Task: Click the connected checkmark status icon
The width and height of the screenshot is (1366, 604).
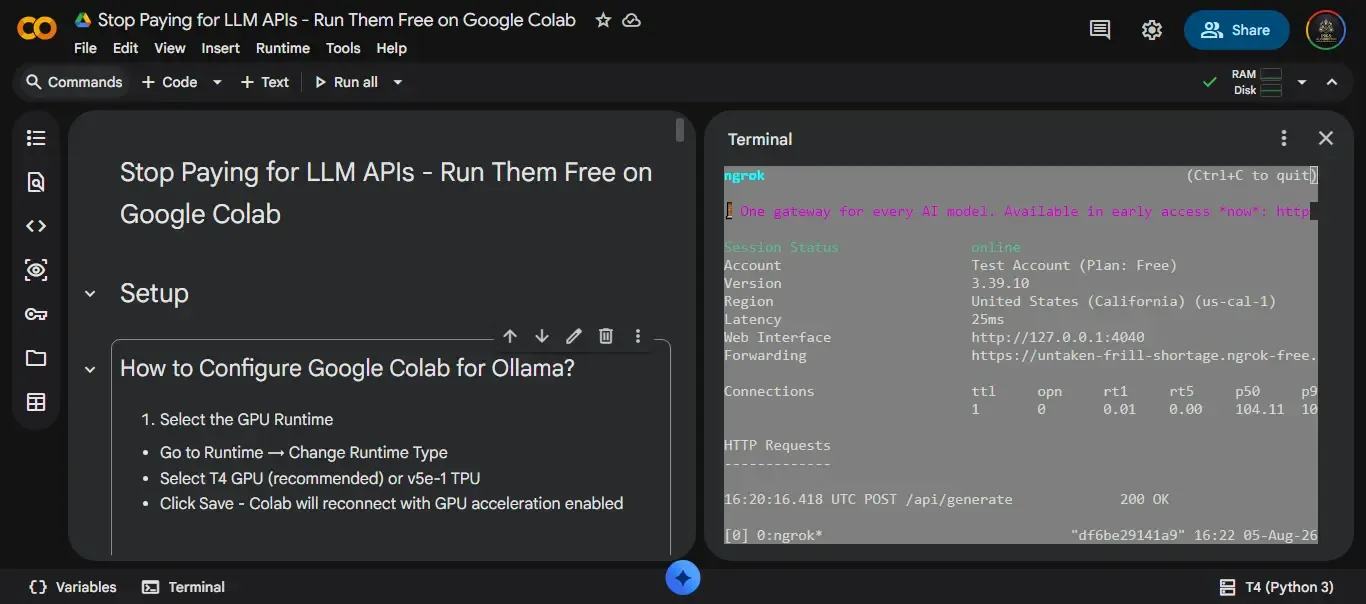Action: point(1210,82)
